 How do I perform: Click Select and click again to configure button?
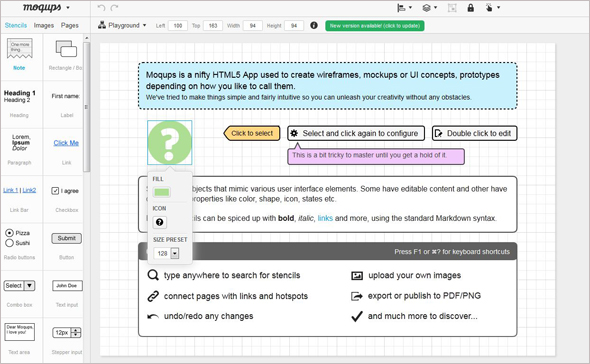click(356, 133)
